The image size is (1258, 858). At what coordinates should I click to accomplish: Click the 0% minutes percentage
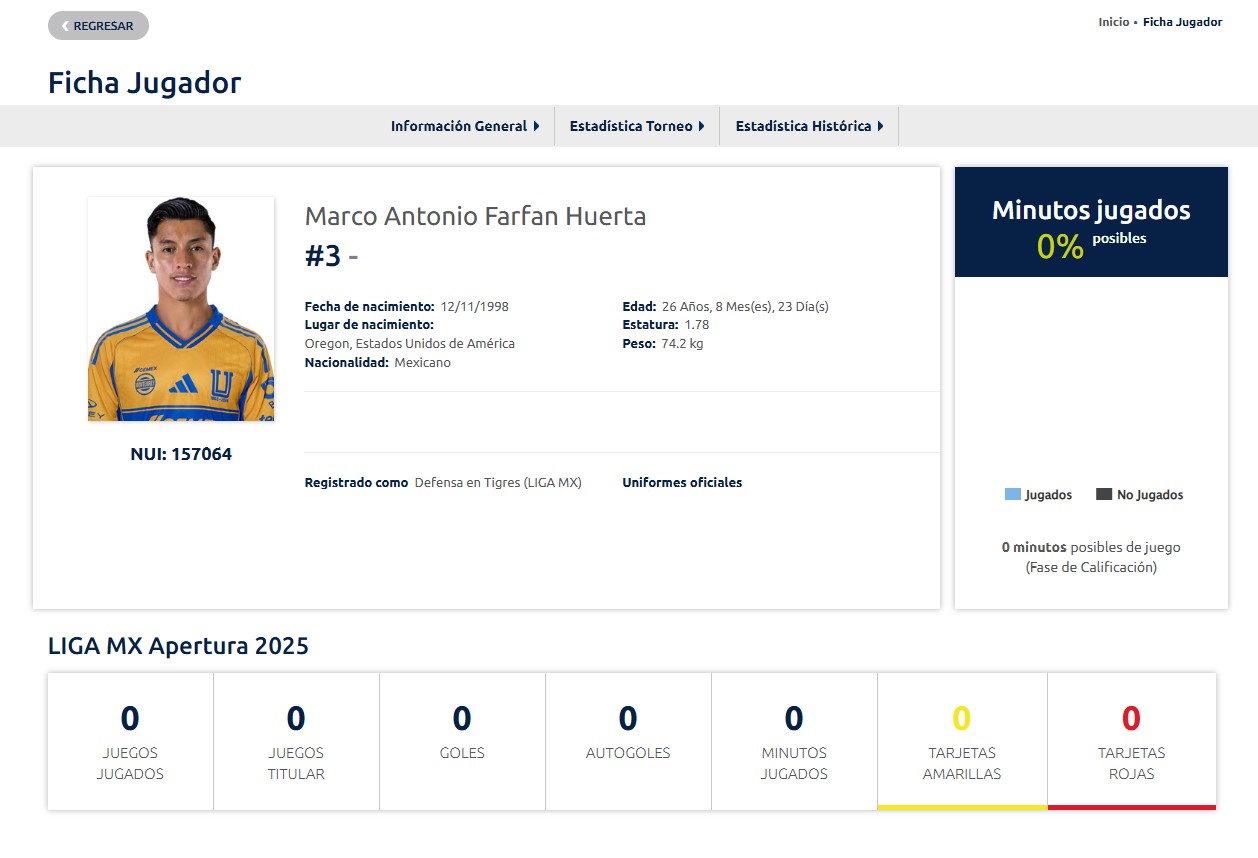click(1060, 247)
